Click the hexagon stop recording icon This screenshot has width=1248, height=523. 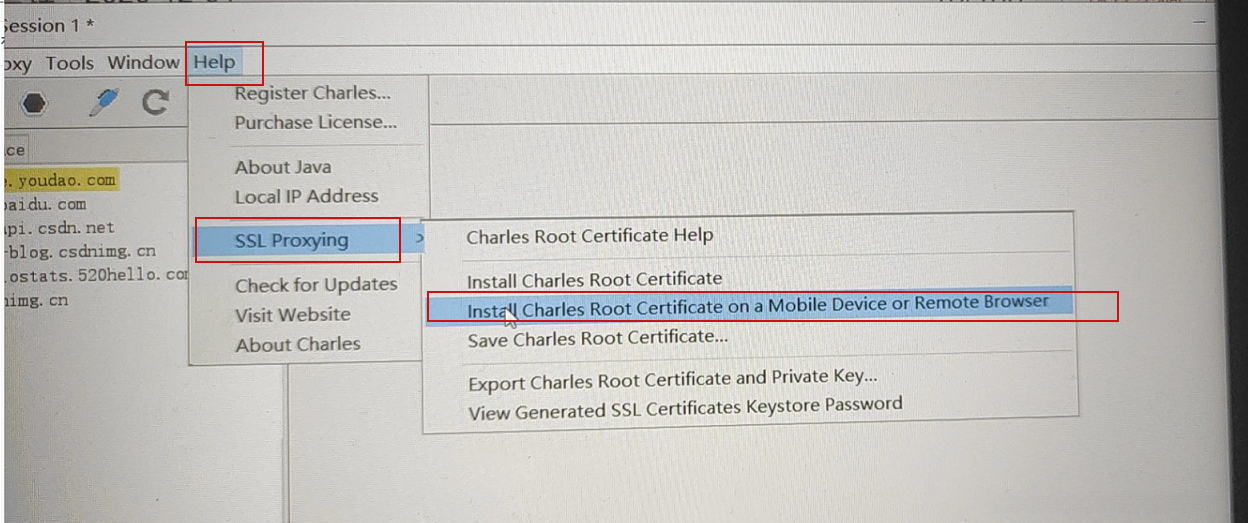(34, 103)
